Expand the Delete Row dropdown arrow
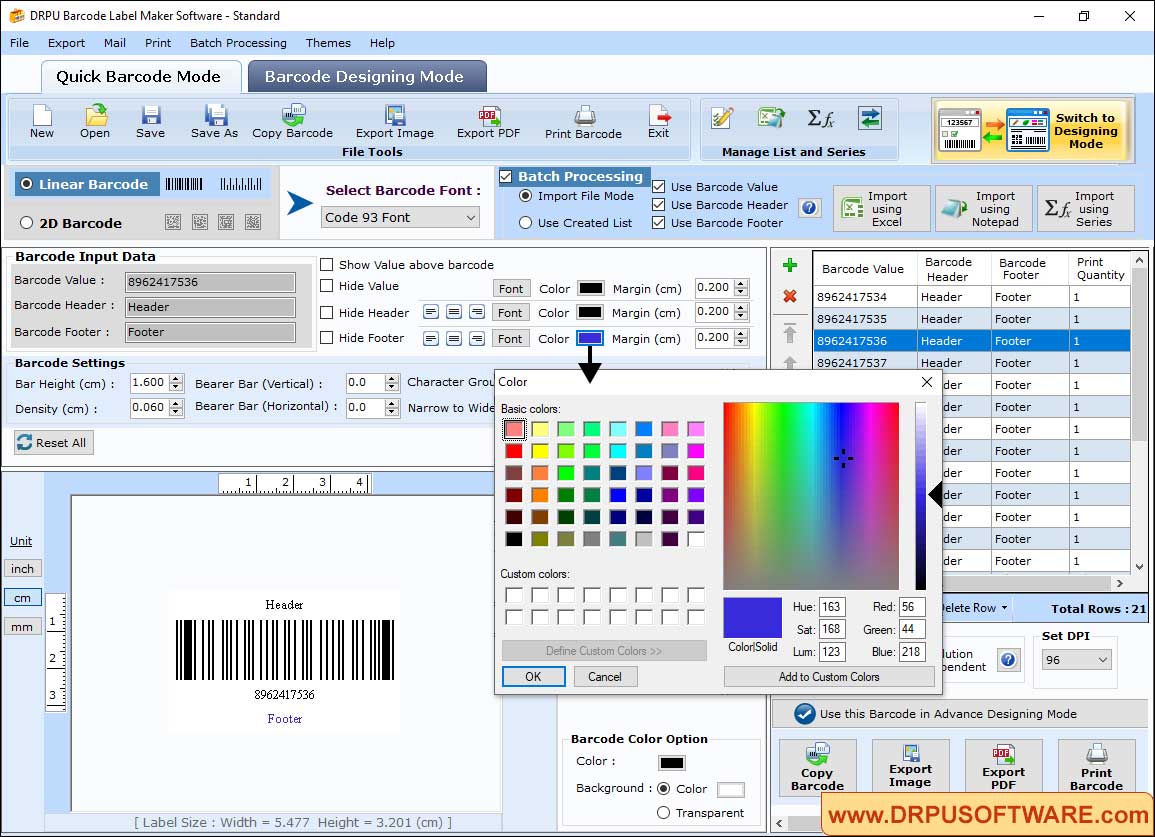Screen dimensions: 1155x837 click(x=1004, y=608)
